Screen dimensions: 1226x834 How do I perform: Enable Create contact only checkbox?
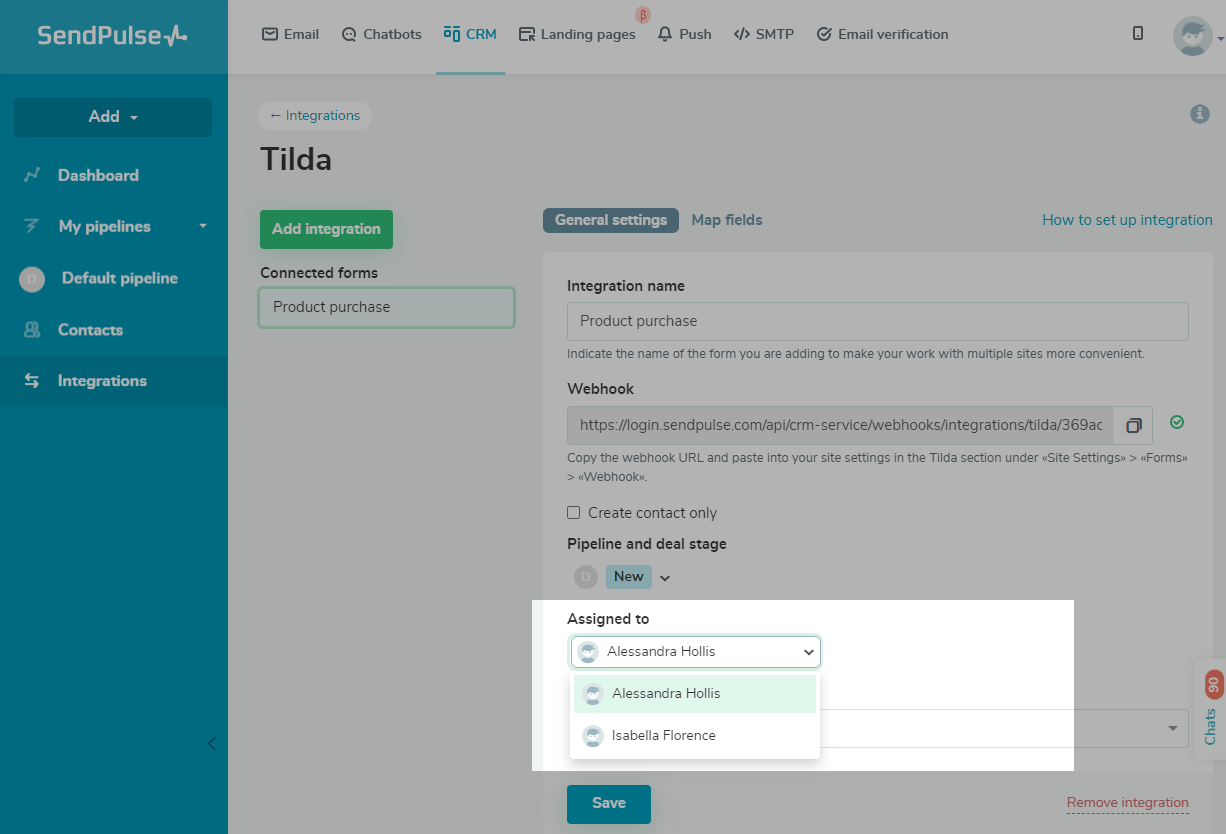click(574, 513)
